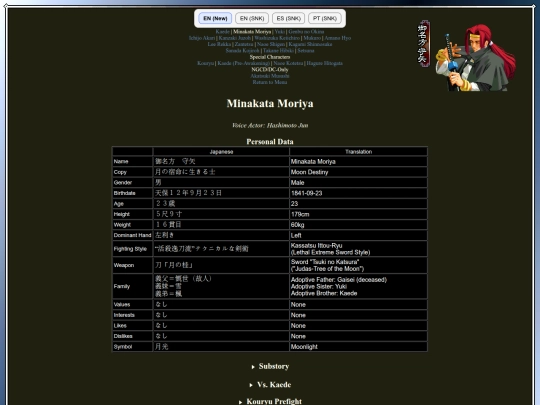Click the Japanese name cell 御名方 守矢
This screenshot has height=405, width=540.
[221, 161]
